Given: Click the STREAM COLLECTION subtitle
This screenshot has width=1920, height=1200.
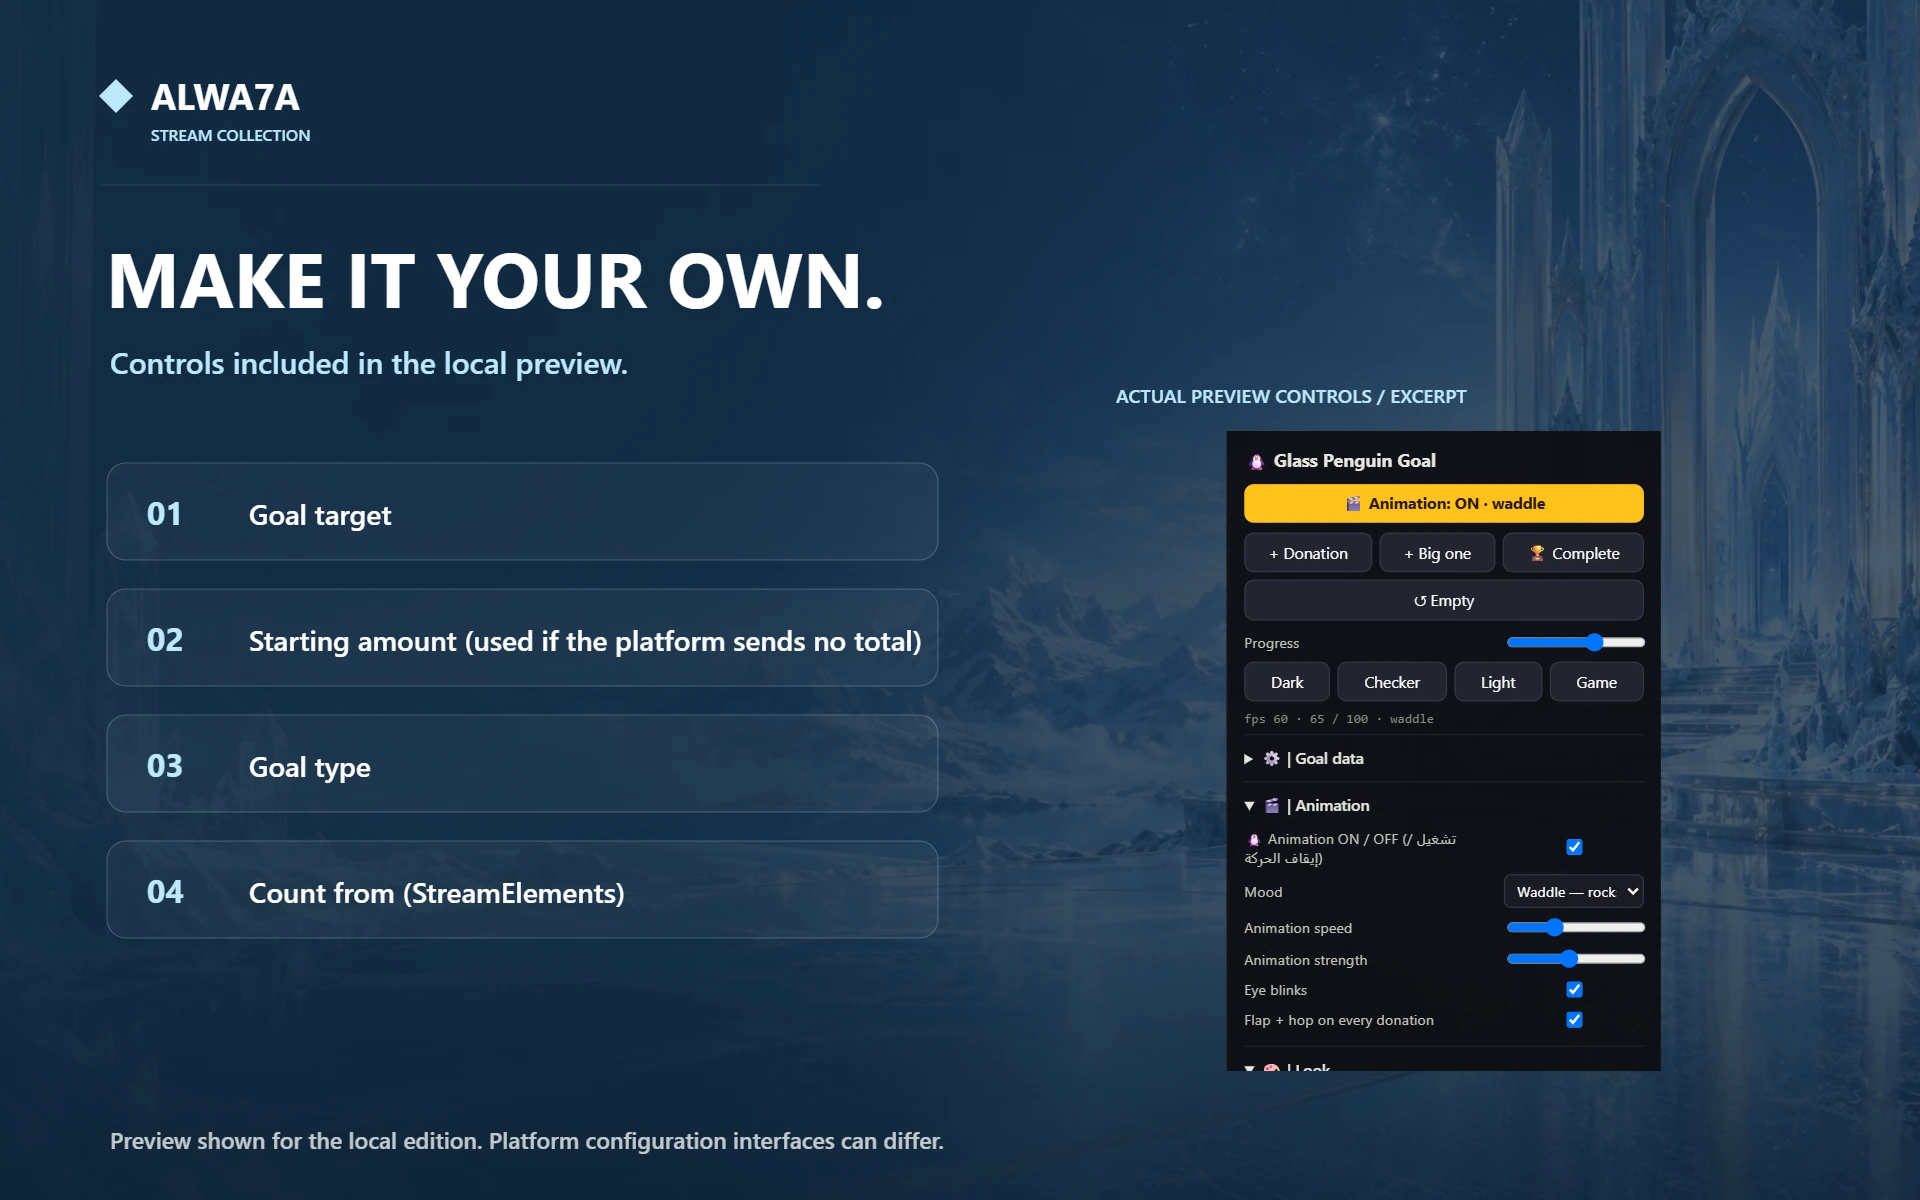Looking at the screenshot, I should (x=230, y=135).
